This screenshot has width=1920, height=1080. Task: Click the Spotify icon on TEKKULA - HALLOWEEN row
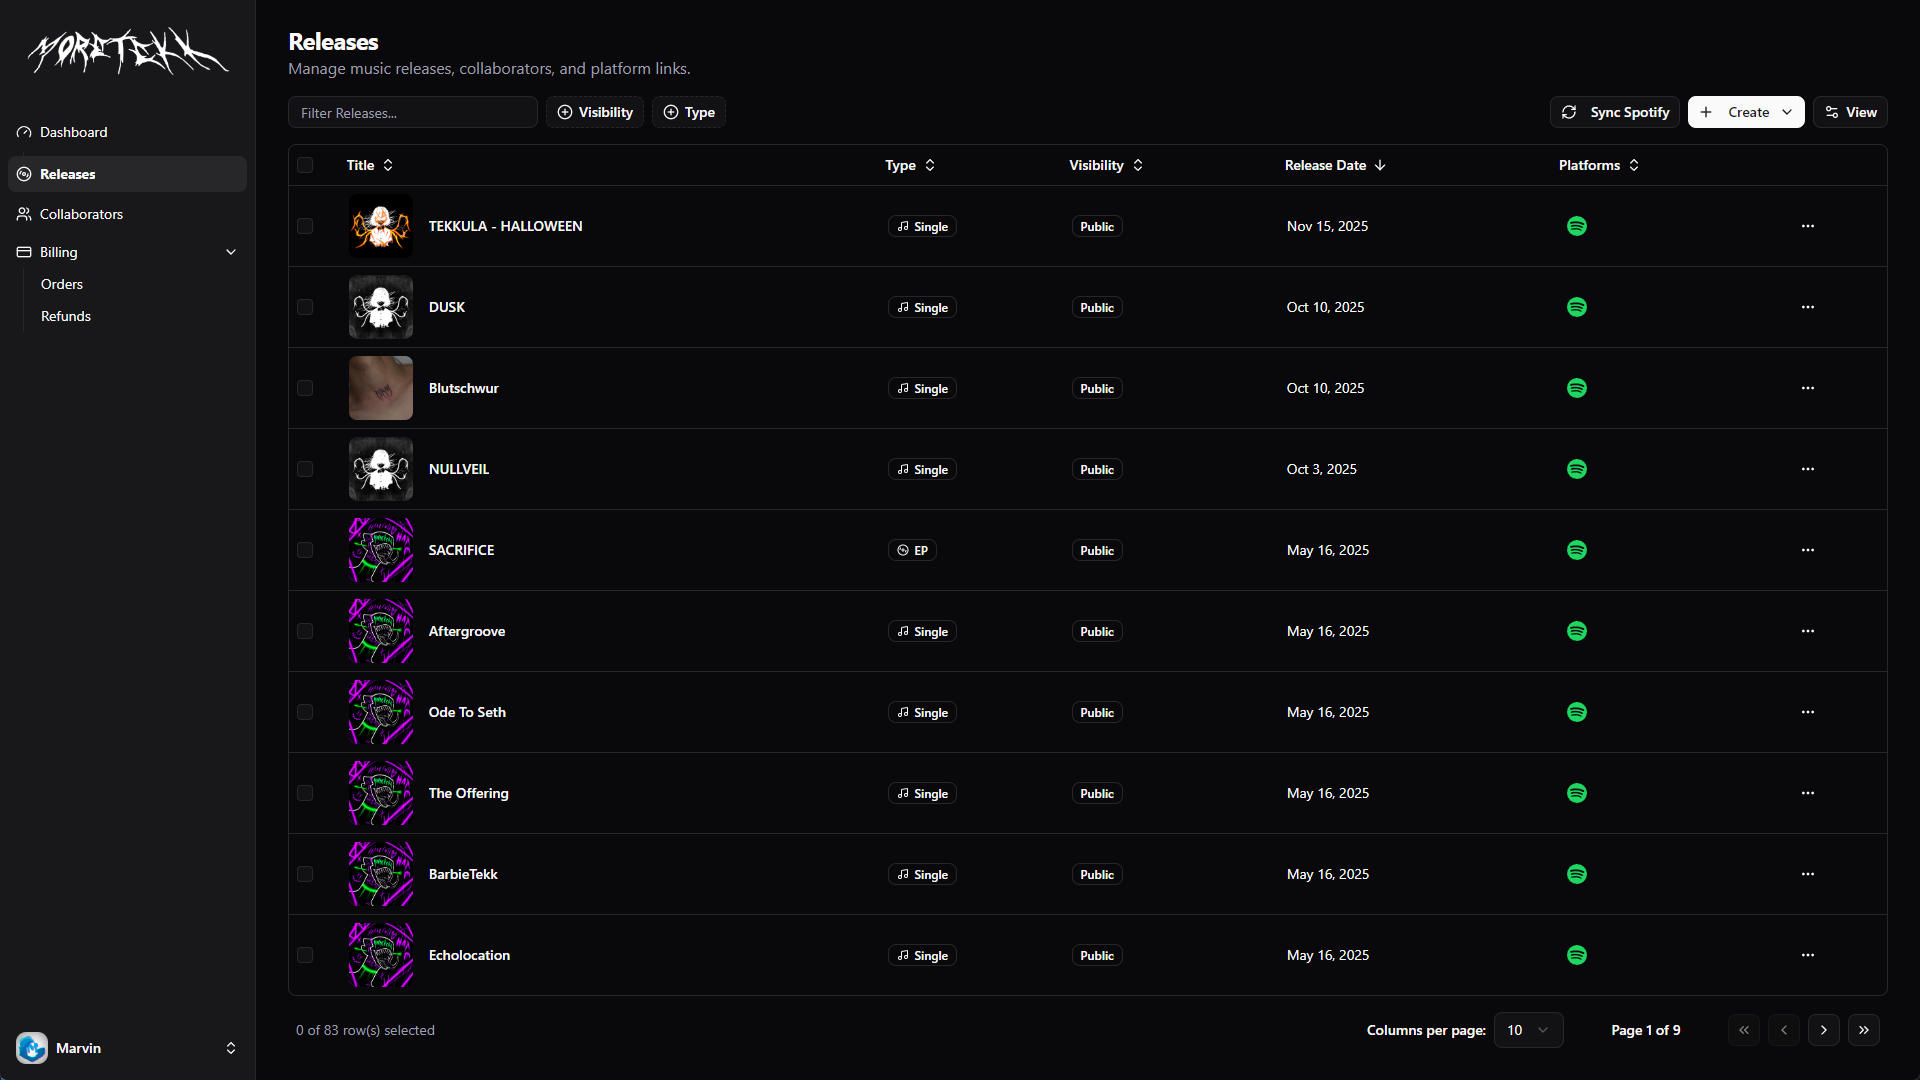pos(1577,226)
